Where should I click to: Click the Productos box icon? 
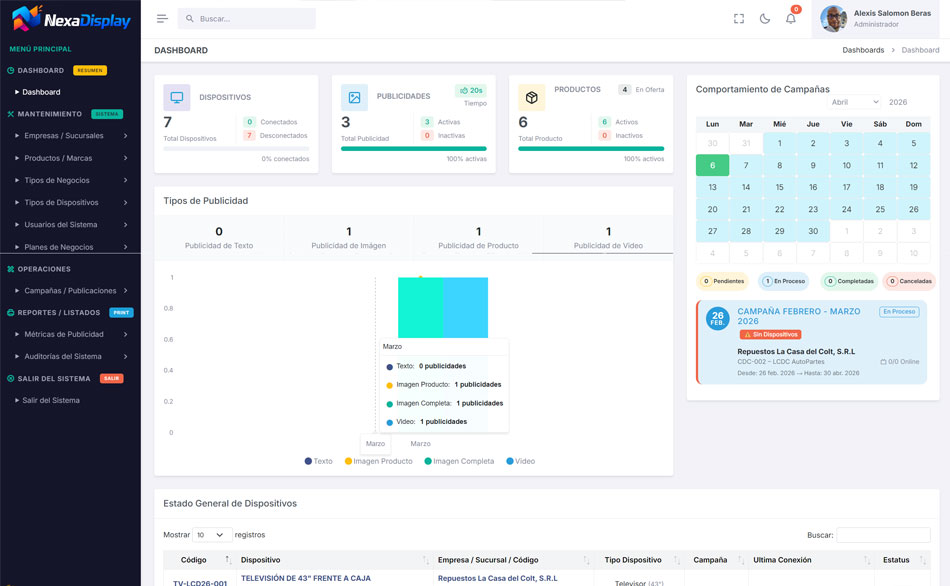click(531, 97)
